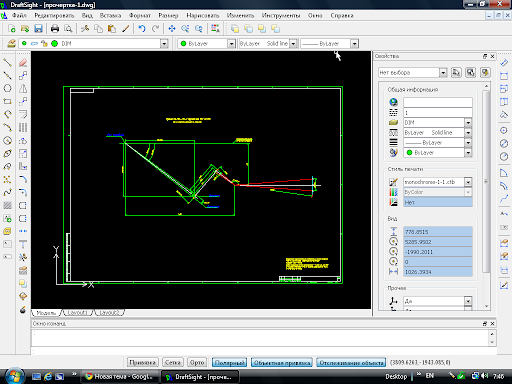
Task: Click the Cut scissors icon
Action: [x=85, y=29]
